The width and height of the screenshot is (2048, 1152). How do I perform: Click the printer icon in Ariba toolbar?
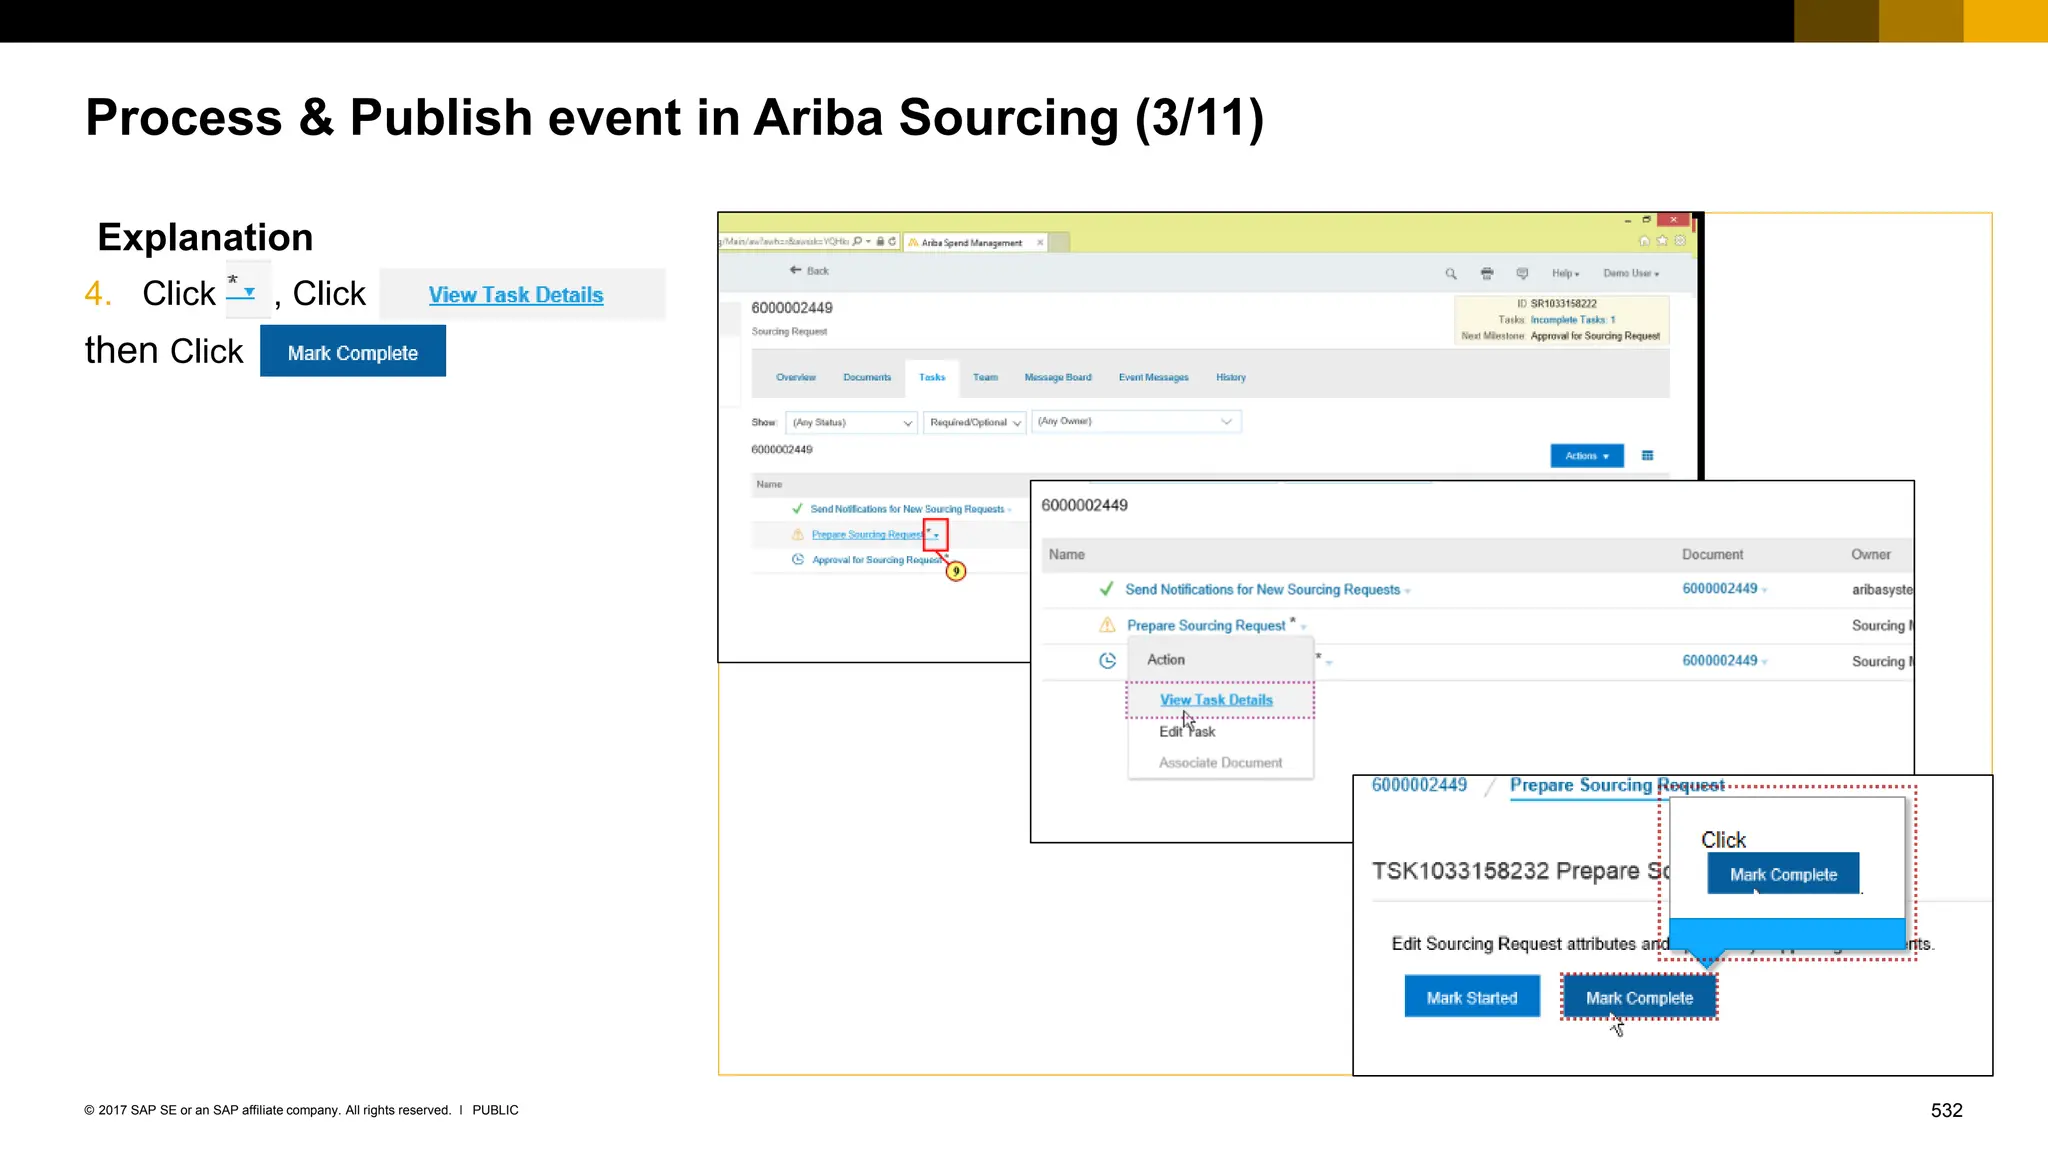point(1487,273)
